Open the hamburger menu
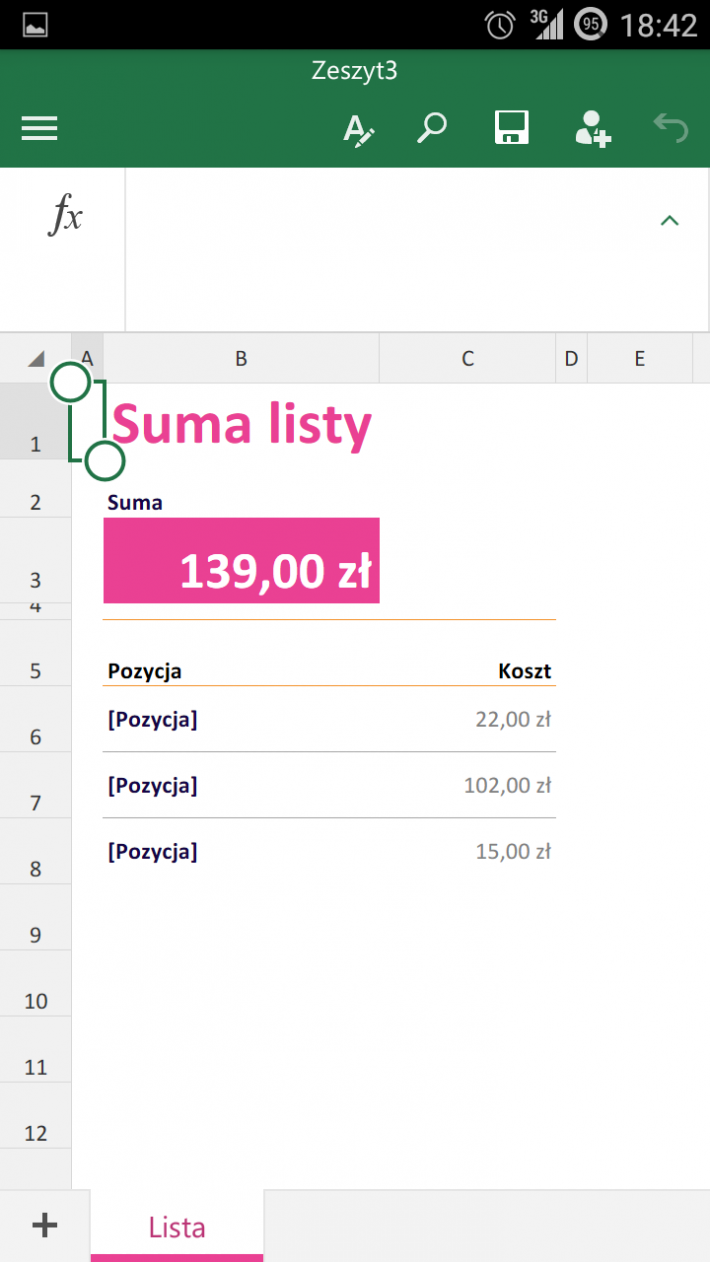 point(39,128)
